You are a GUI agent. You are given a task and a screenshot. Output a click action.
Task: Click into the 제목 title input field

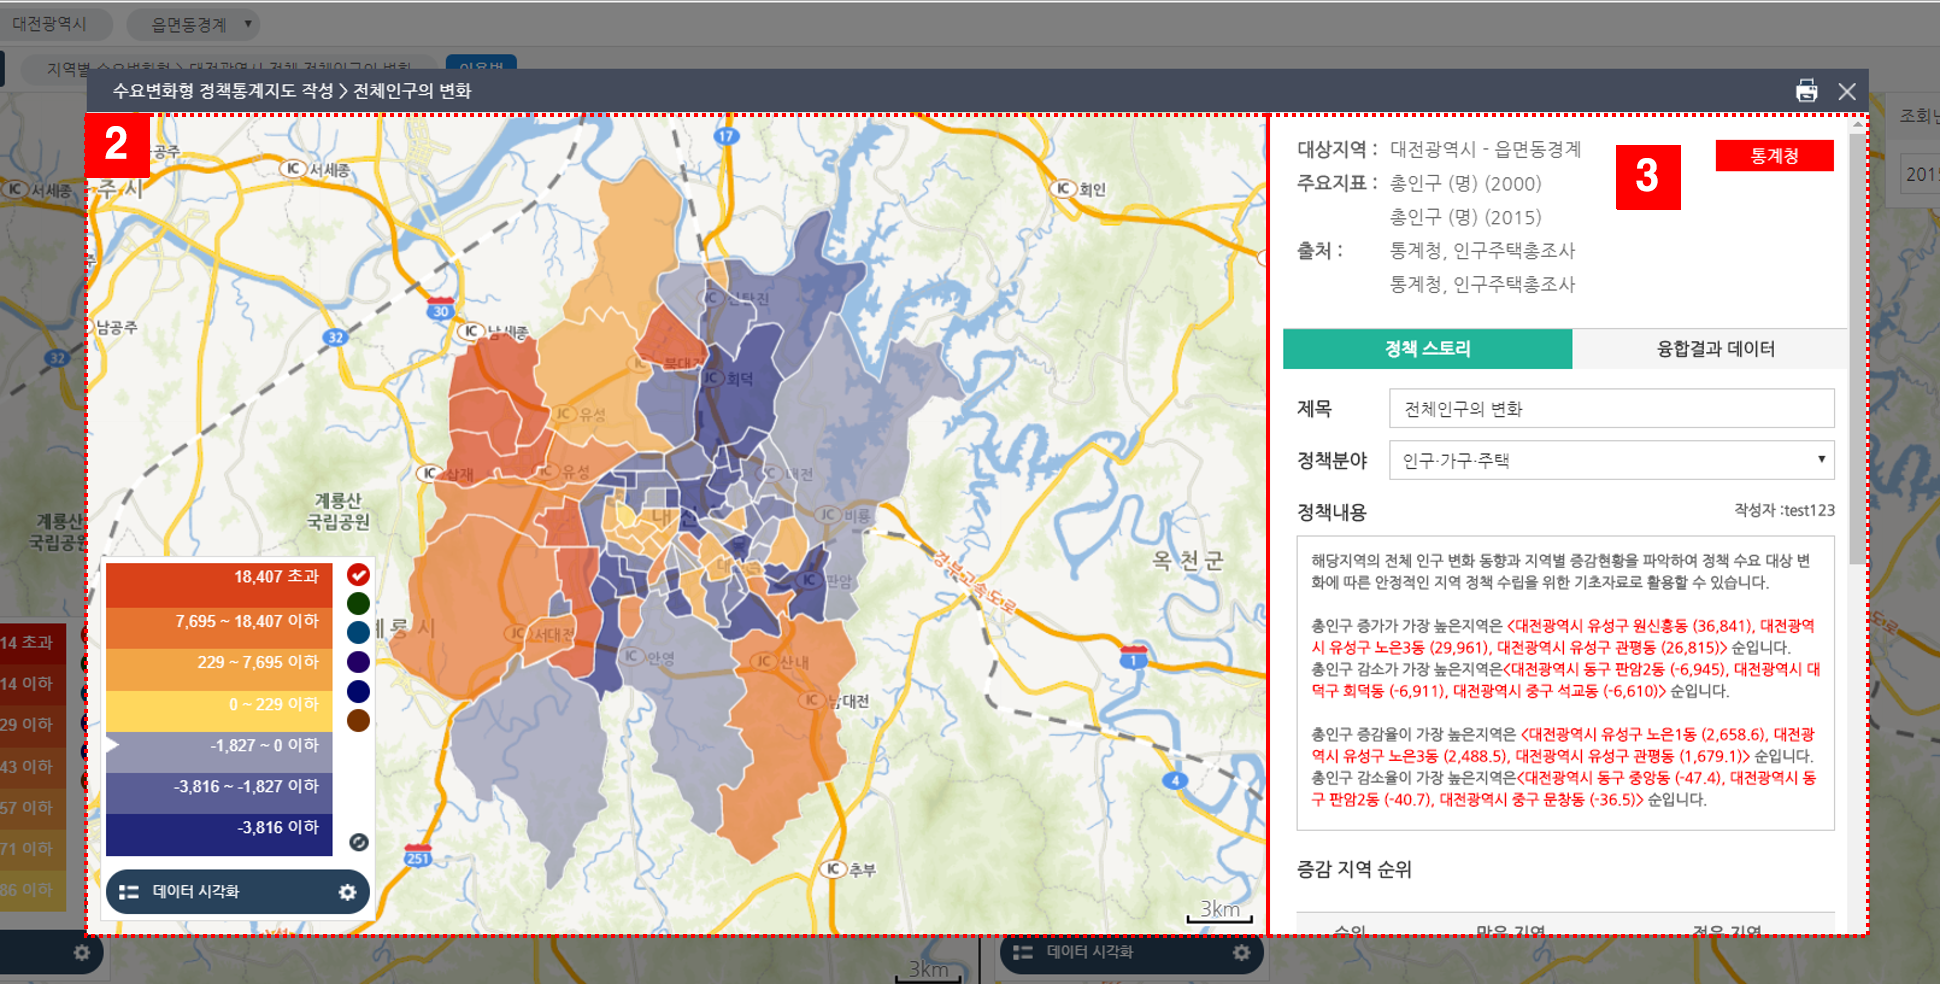(x=1611, y=408)
